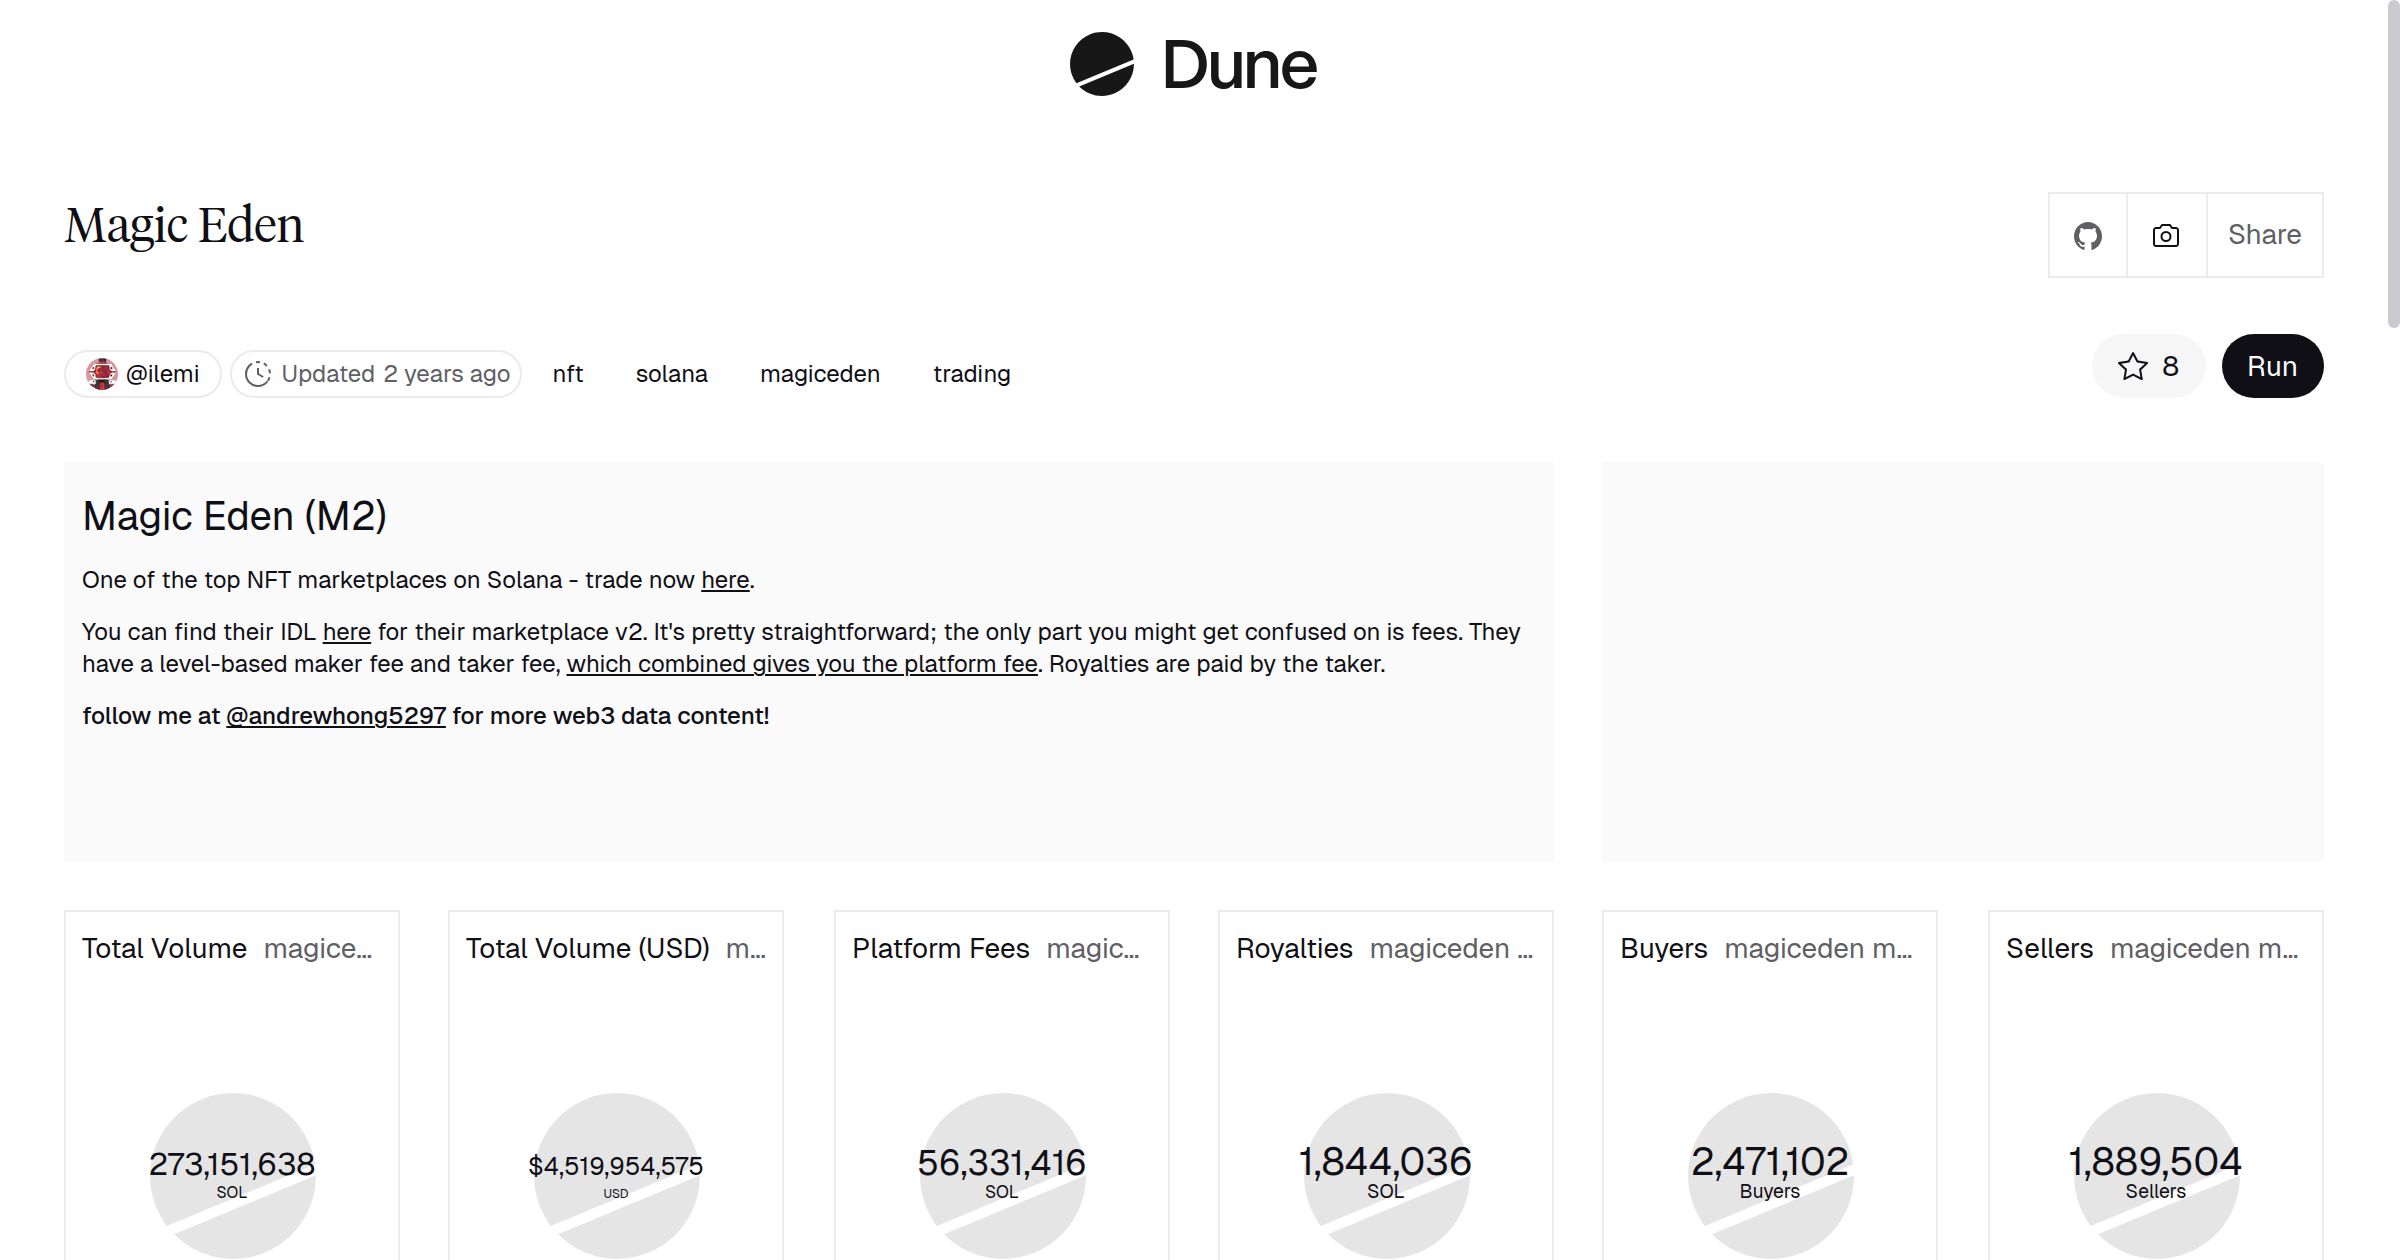Open the GitHub icon button
Screen dimensions: 2400x1260
click(2087, 236)
